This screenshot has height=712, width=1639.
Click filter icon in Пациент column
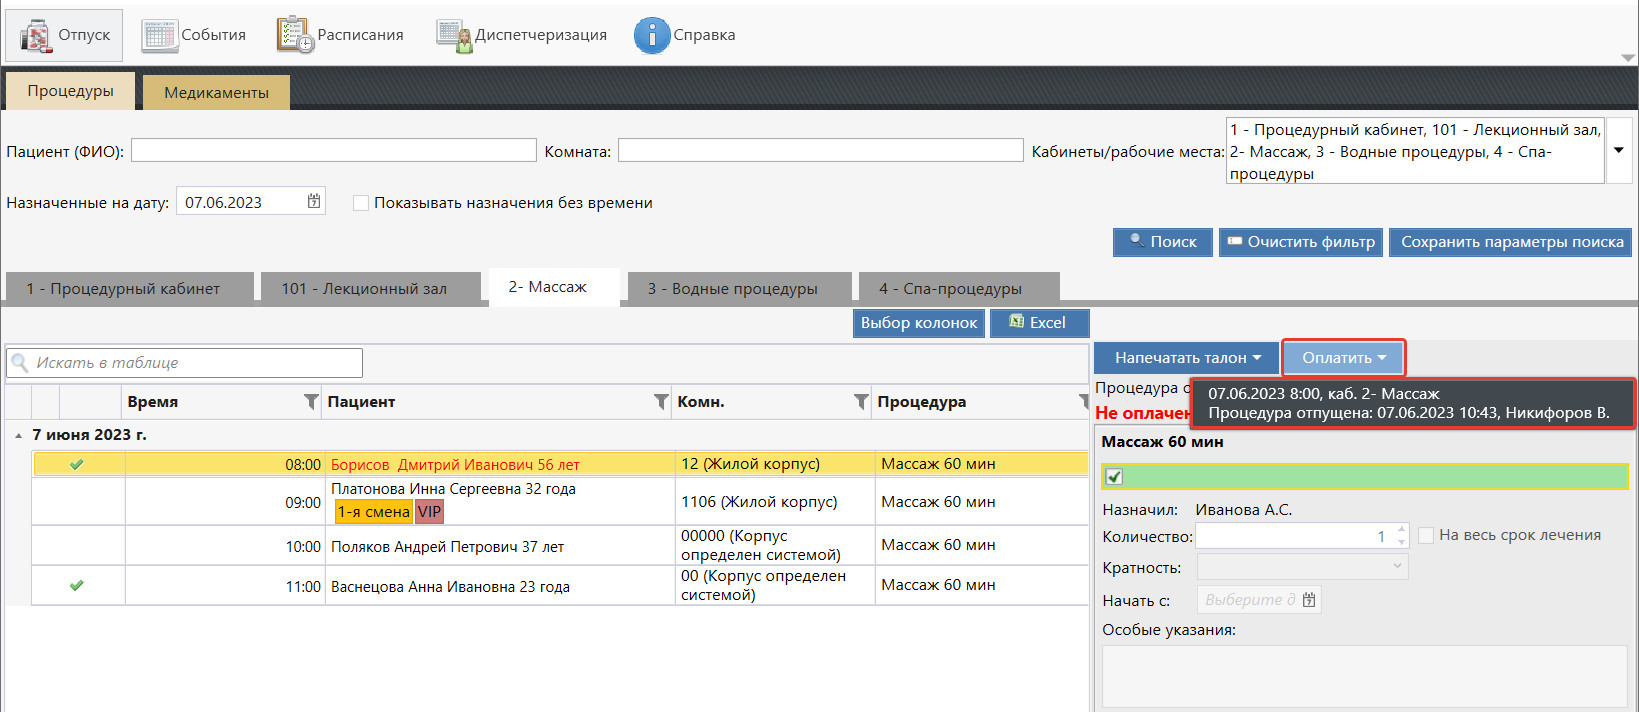click(x=661, y=402)
